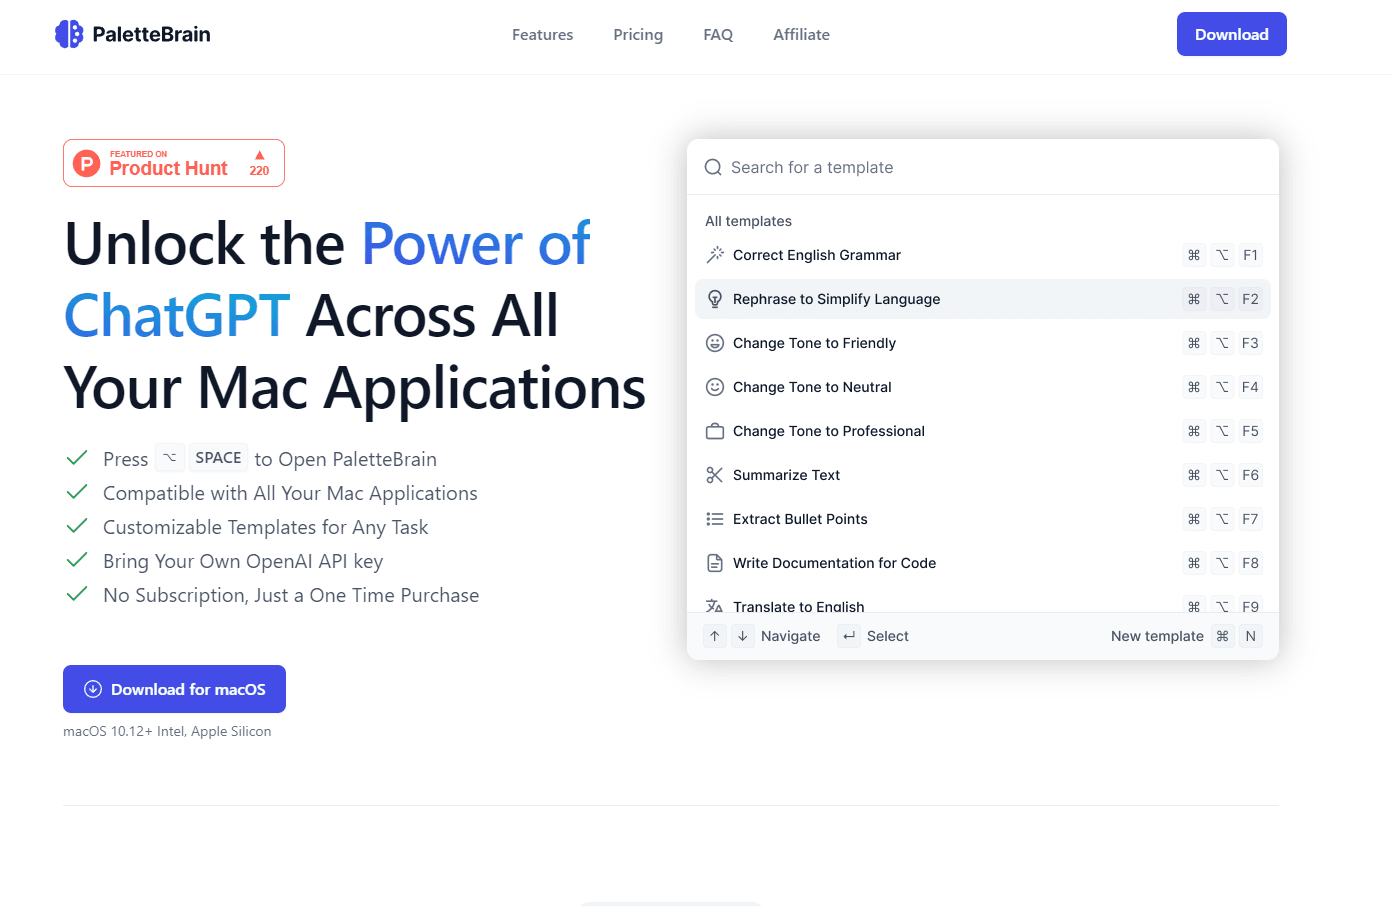Go to the Pricing nav link
Image resolution: width=1393 pixels, height=906 pixels.
tap(638, 35)
